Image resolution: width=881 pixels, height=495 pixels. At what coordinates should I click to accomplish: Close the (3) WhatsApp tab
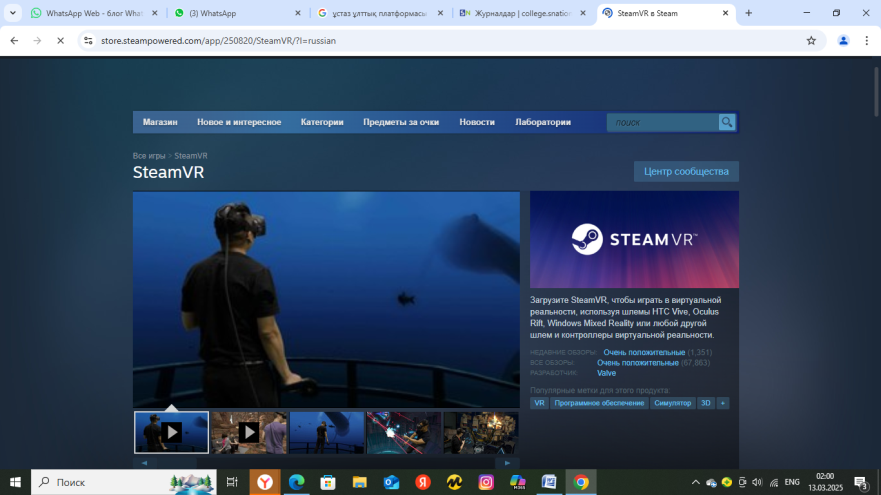[298, 13]
